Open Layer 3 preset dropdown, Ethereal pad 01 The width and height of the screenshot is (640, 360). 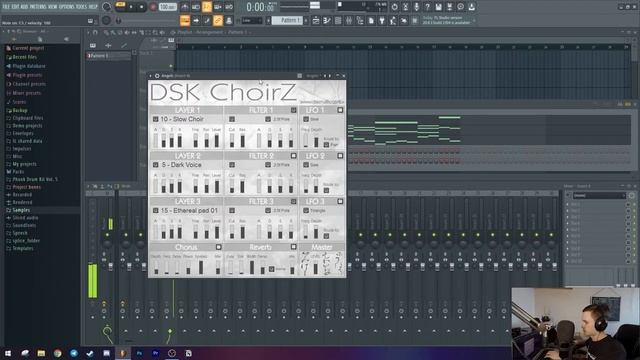pyautogui.click(x=156, y=211)
